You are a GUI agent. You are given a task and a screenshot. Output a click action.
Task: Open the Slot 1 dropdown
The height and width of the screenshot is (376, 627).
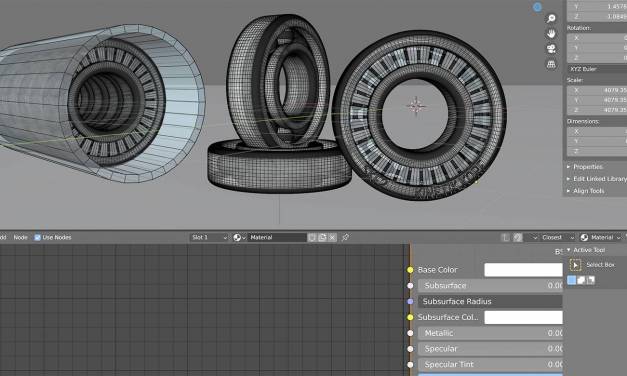click(208, 238)
